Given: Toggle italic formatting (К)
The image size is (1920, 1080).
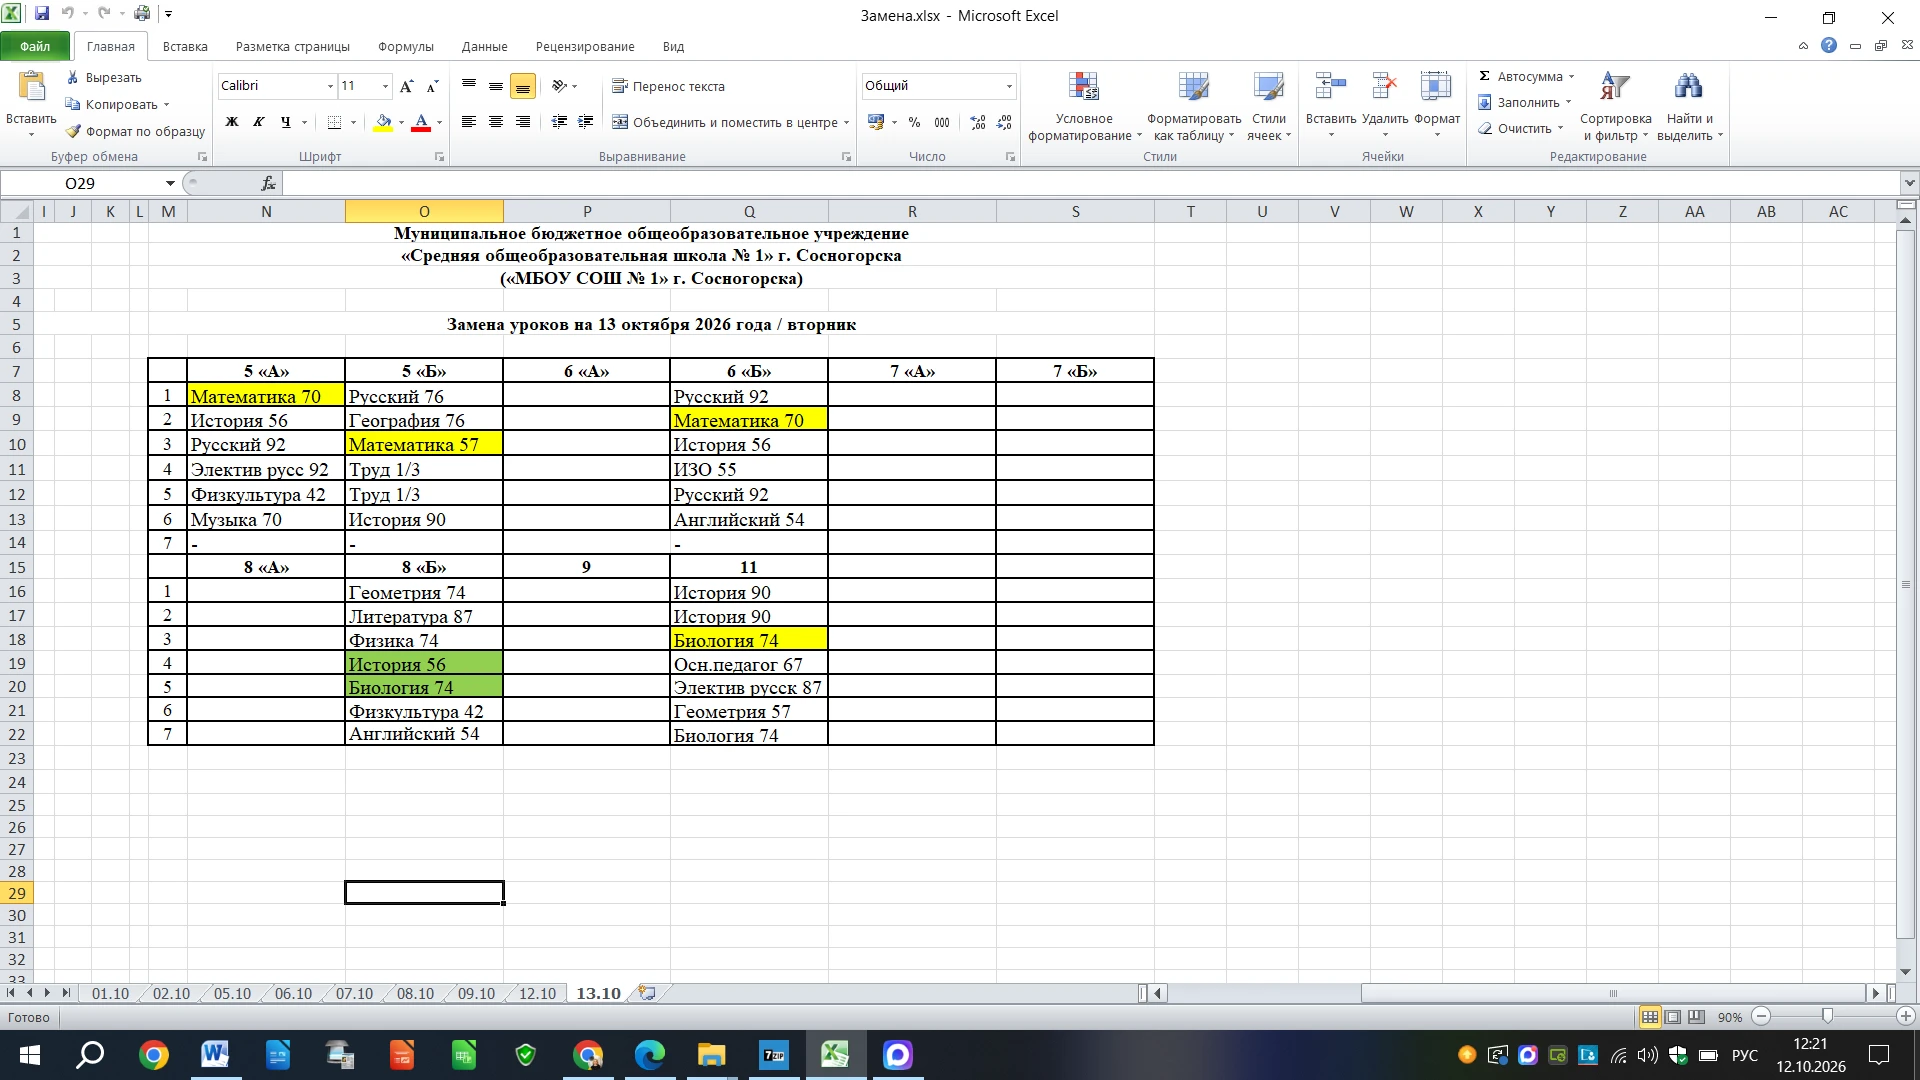Looking at the screenshot, I should (259, 122).
